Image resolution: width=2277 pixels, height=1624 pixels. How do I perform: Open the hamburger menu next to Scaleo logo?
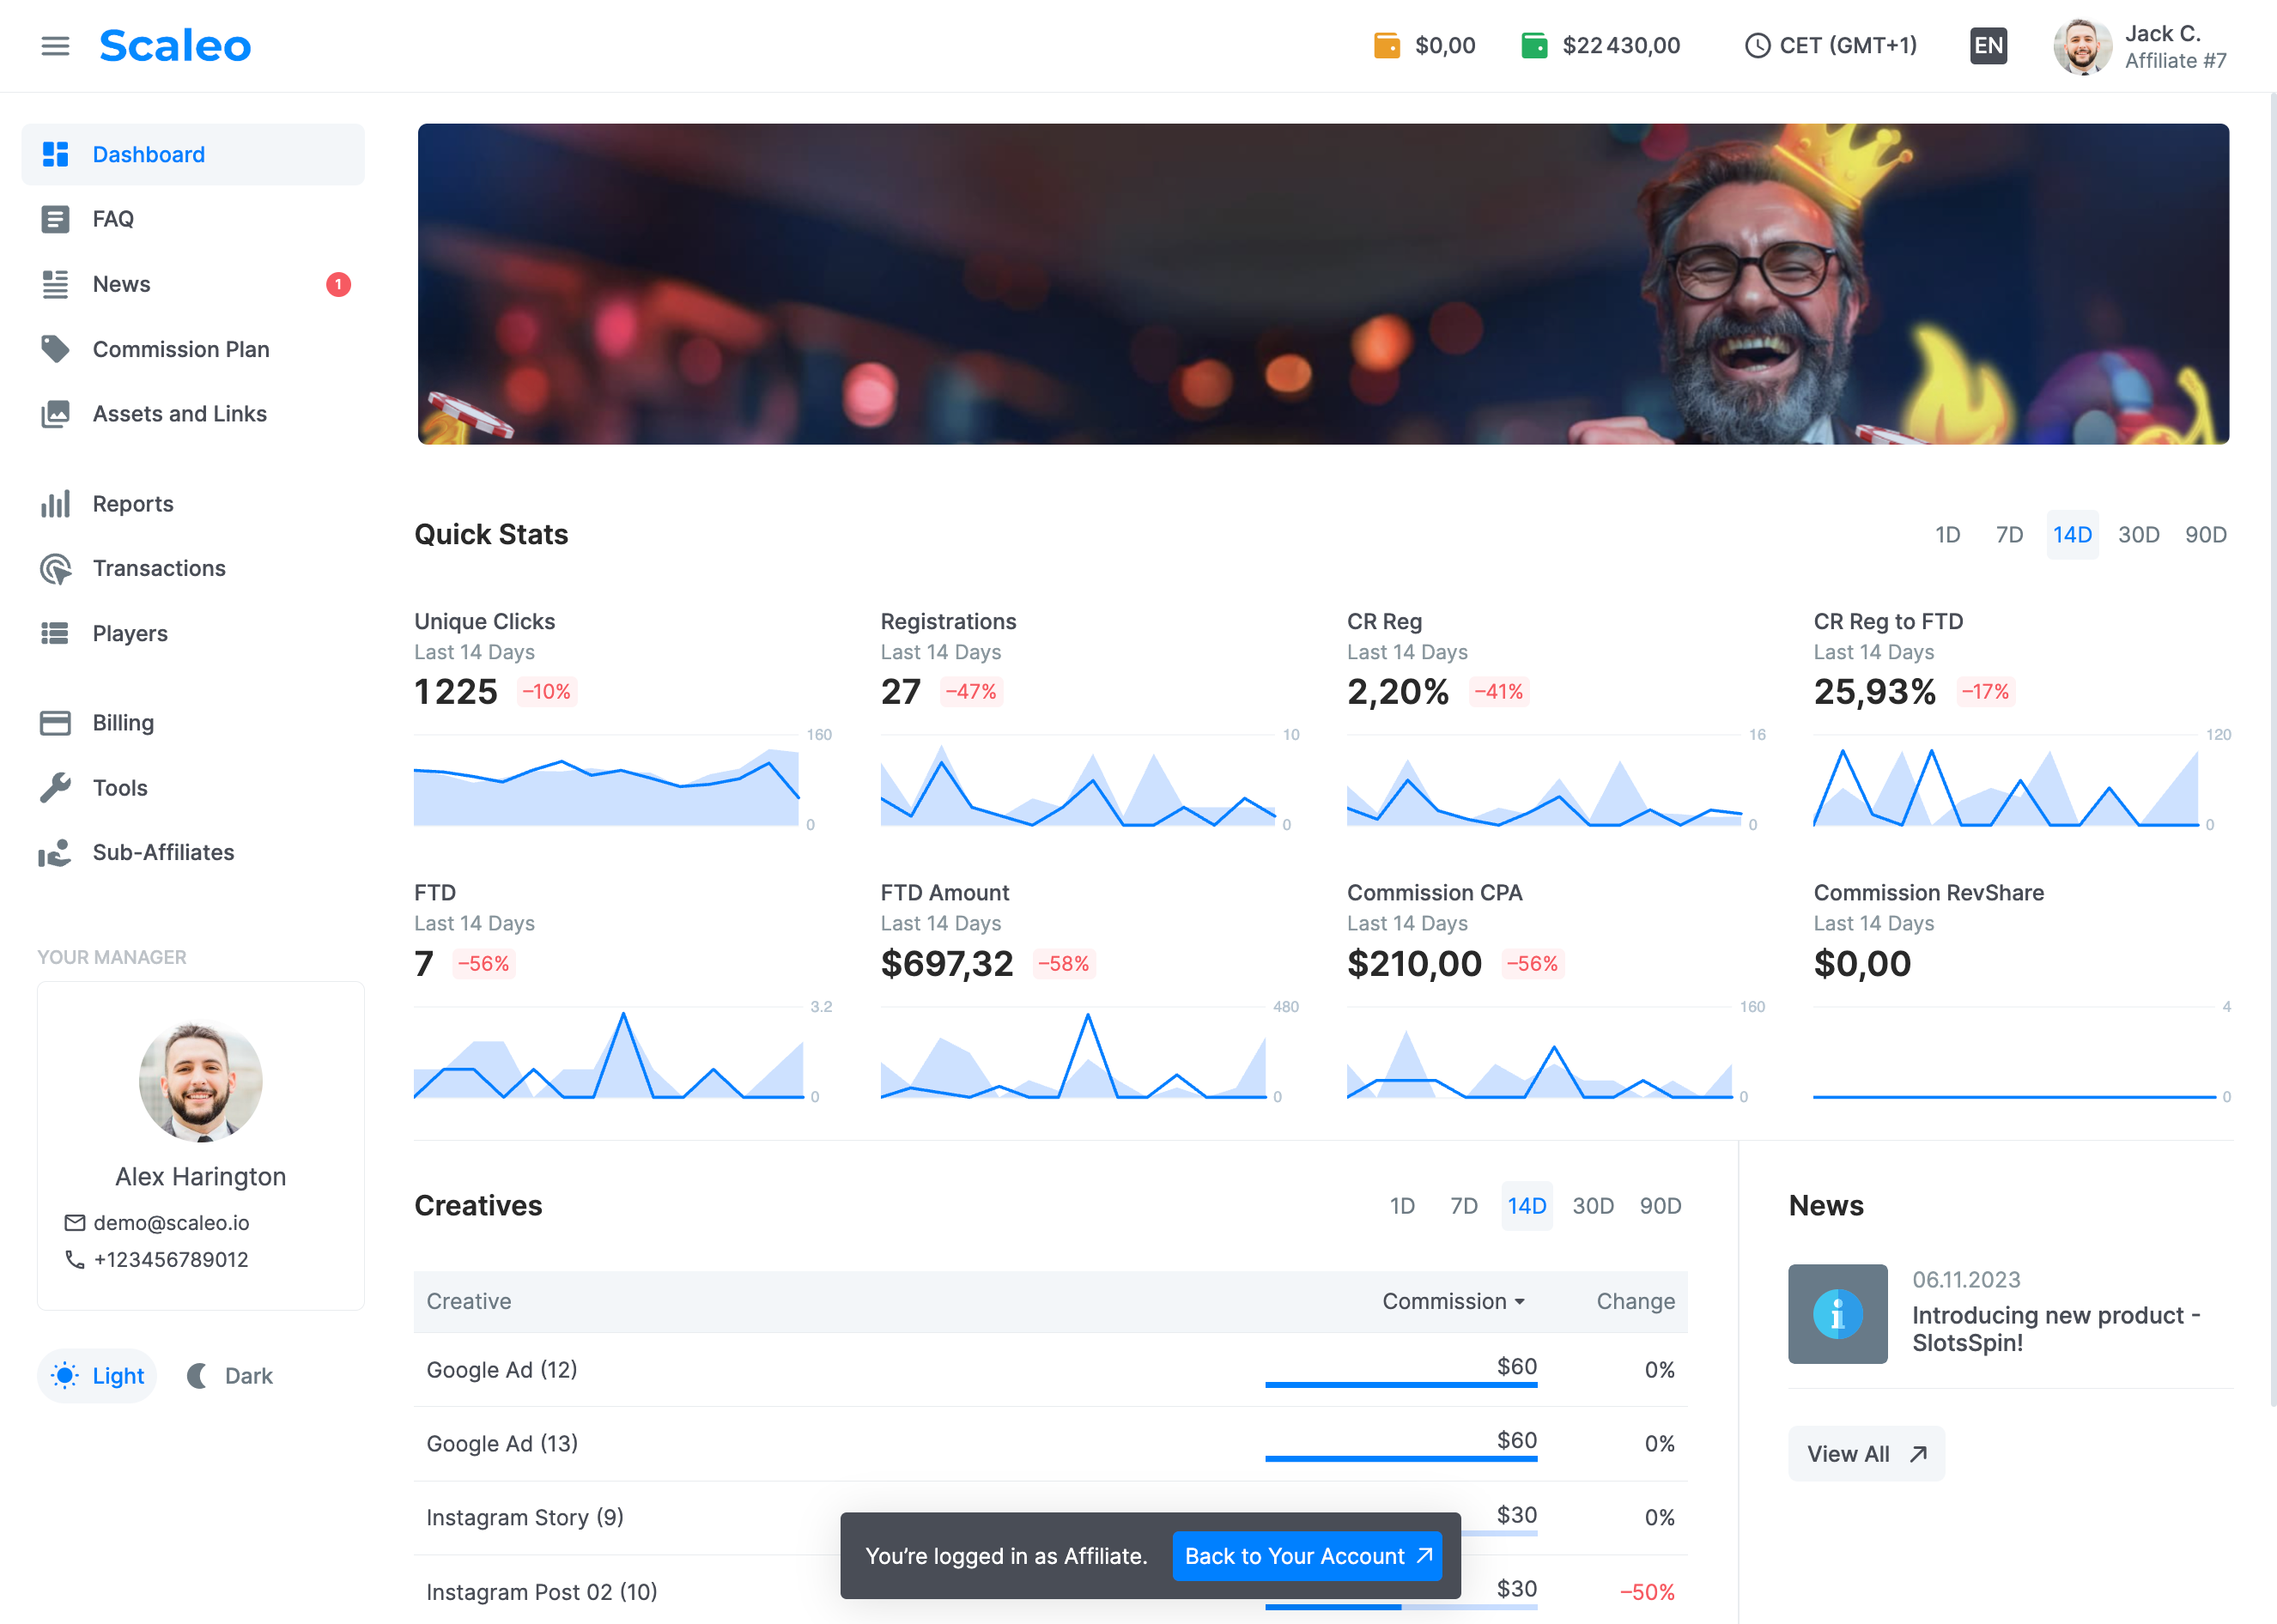coord(55,45)
